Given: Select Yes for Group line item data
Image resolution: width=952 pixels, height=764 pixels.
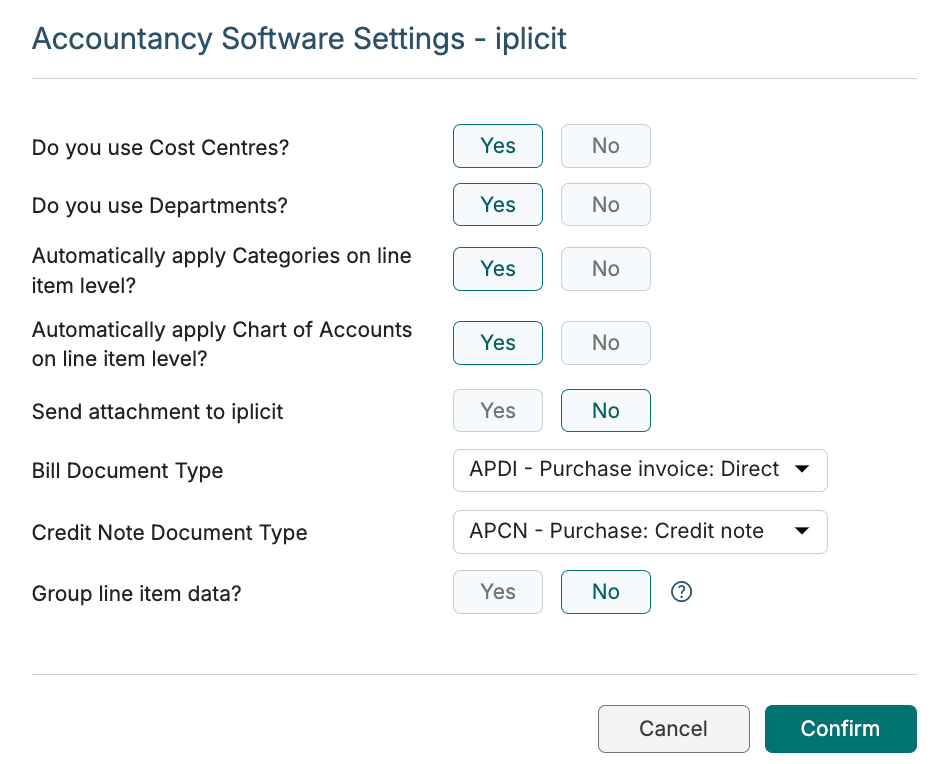Looking at the screenshot, I should tap(498, 592).
